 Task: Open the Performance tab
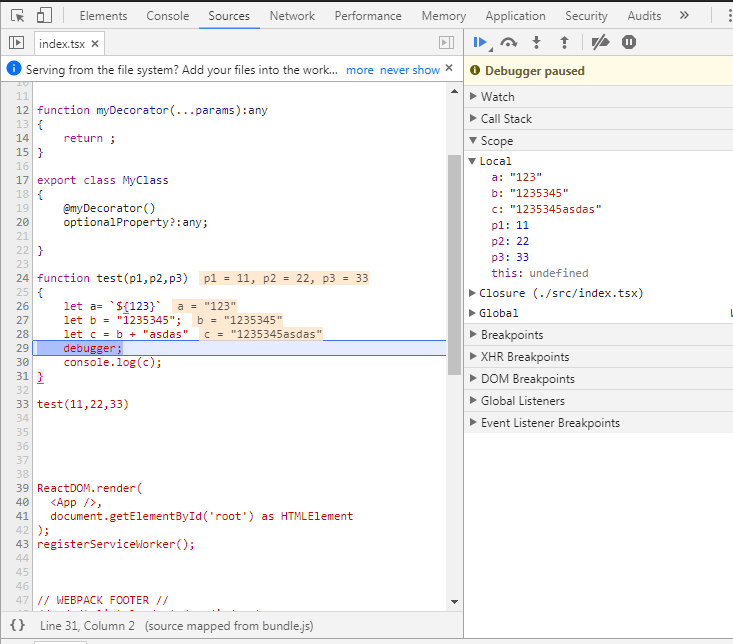368,16
